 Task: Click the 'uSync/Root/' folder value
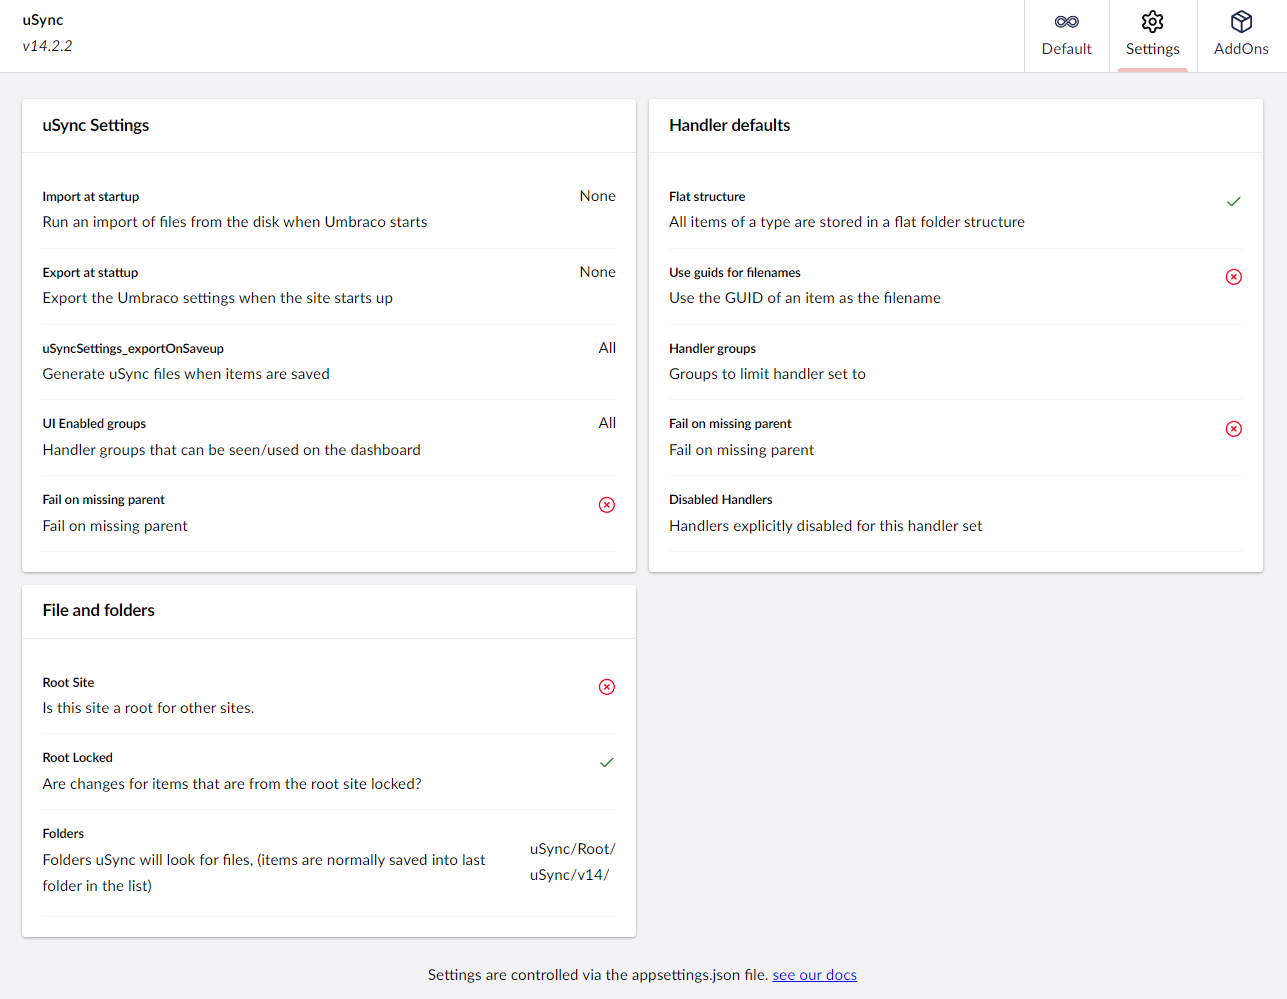(572, 849)
